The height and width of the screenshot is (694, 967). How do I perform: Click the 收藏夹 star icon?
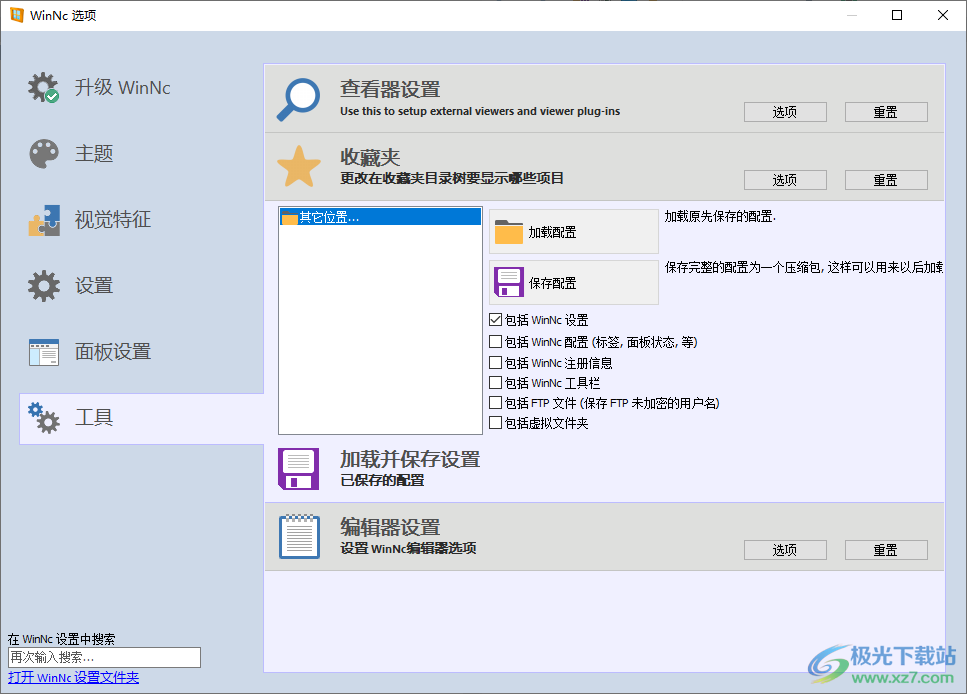[299, 167]
